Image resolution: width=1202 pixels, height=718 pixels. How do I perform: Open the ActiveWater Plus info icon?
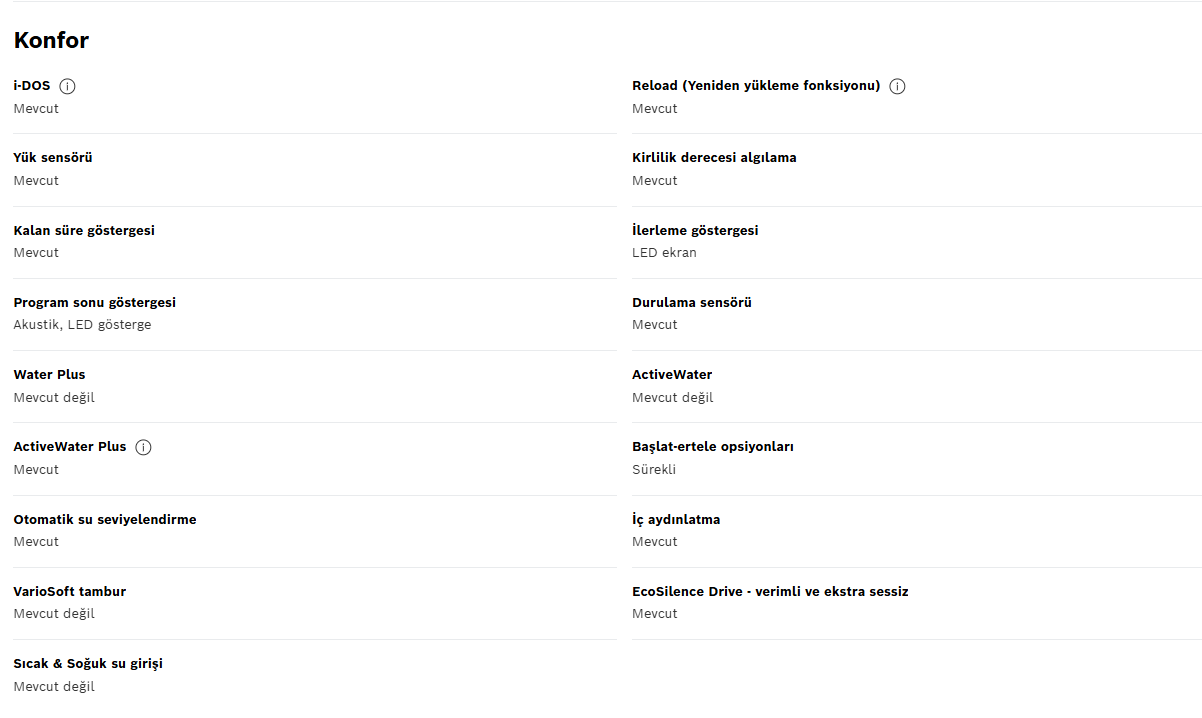[x=143, y=447]
